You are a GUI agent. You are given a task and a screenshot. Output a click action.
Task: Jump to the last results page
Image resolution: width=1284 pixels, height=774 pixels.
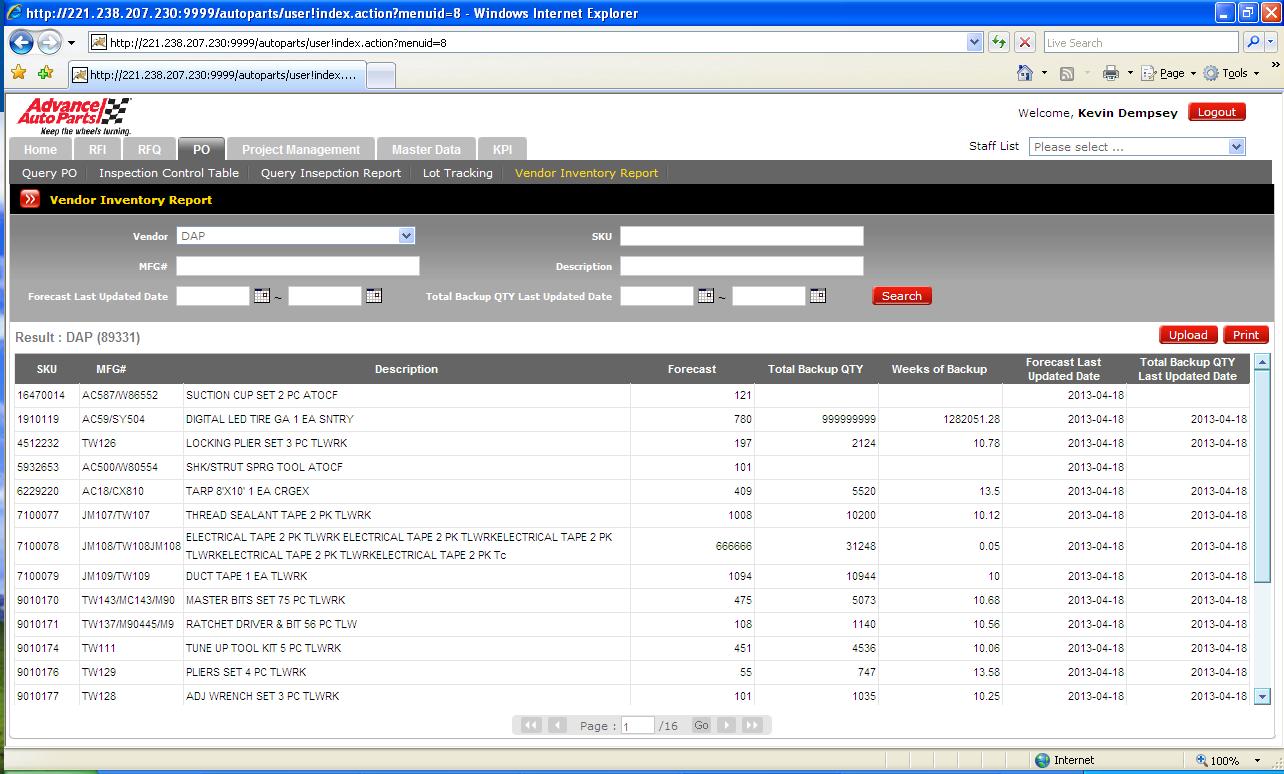click(x=752, y=725)
